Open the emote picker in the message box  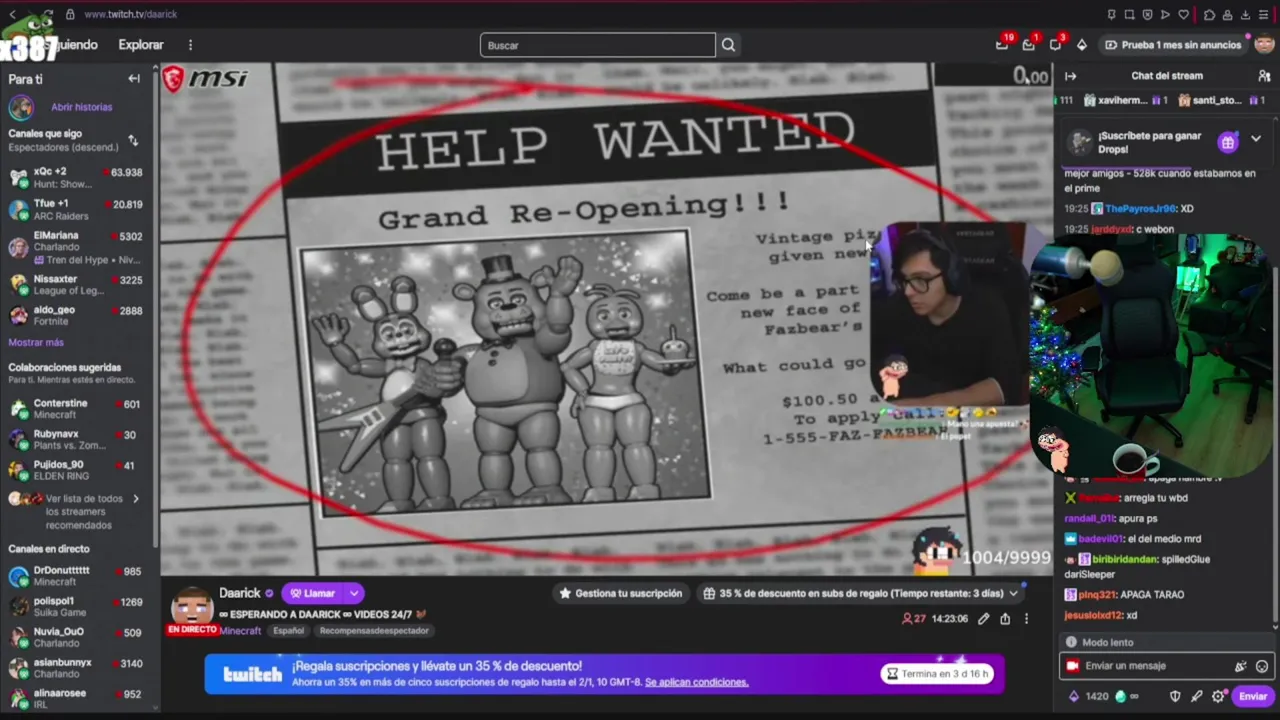click(x=1262, y=666)
